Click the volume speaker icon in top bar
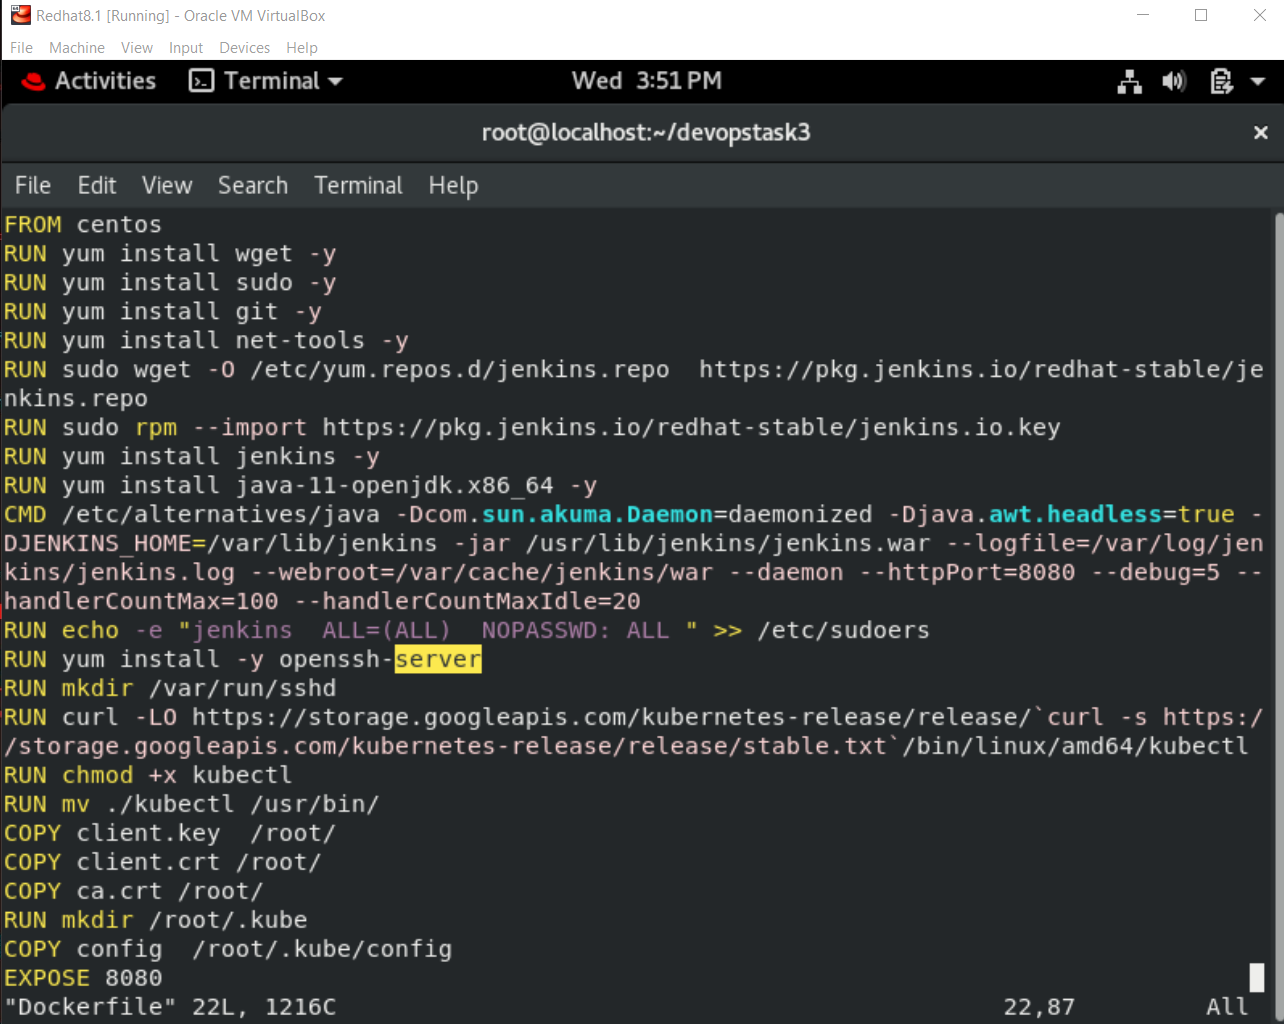 [x=1174, y=81]
